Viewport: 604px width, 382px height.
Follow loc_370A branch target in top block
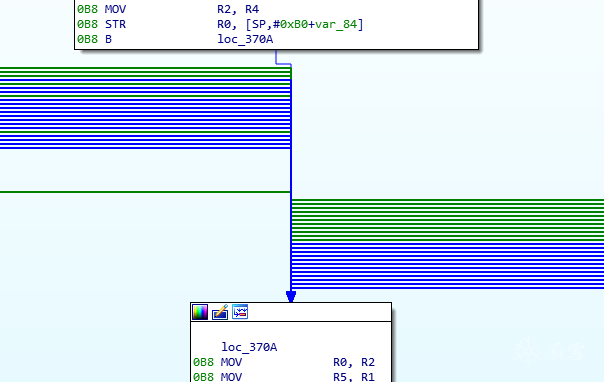point(245,39)
